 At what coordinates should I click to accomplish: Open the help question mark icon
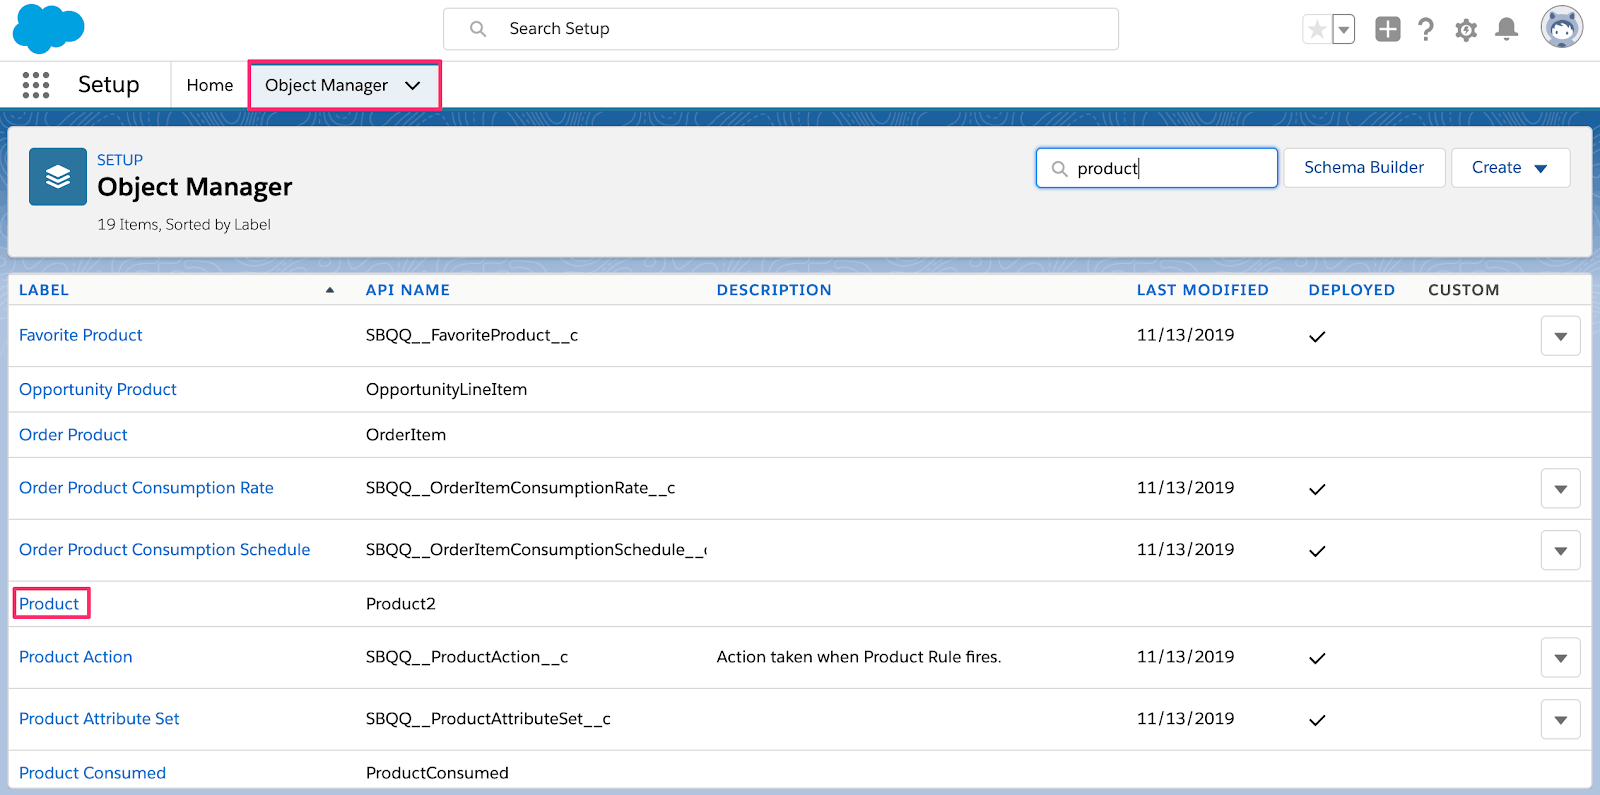1426,29
